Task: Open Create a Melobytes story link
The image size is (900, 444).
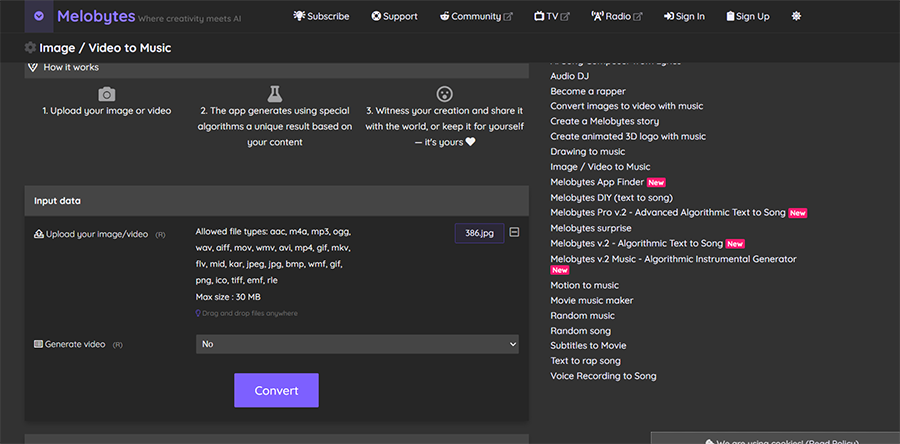Action: tap(604, 121)
